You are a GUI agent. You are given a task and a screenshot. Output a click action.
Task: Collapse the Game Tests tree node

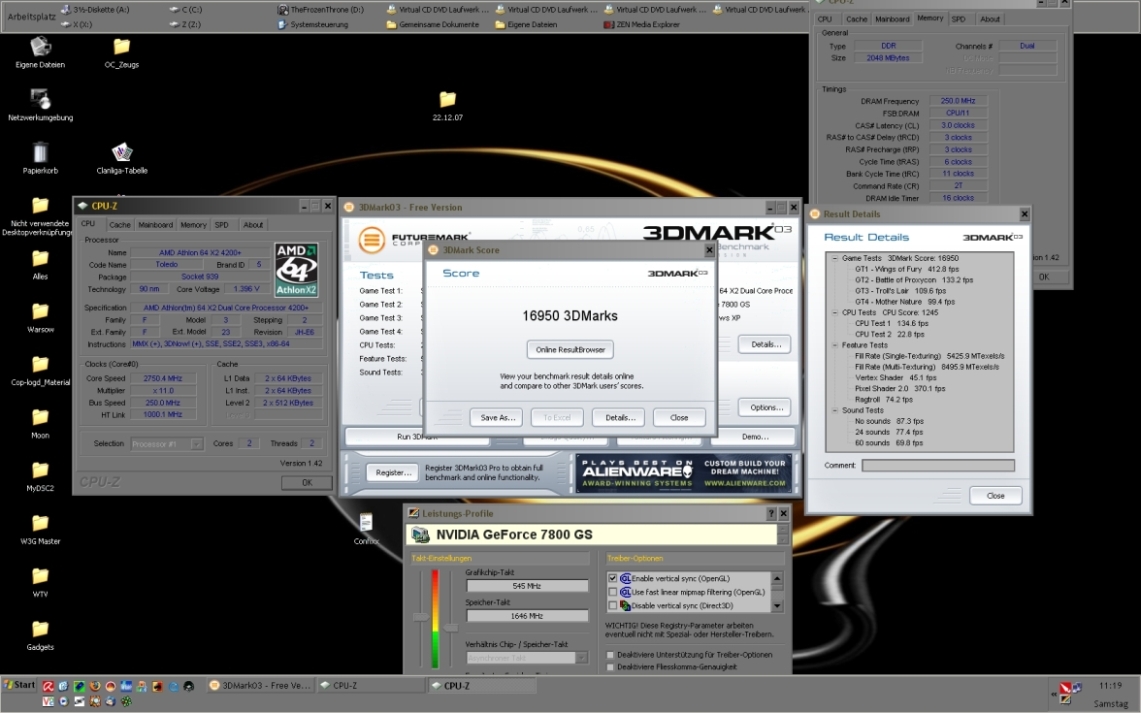(835, 258)
